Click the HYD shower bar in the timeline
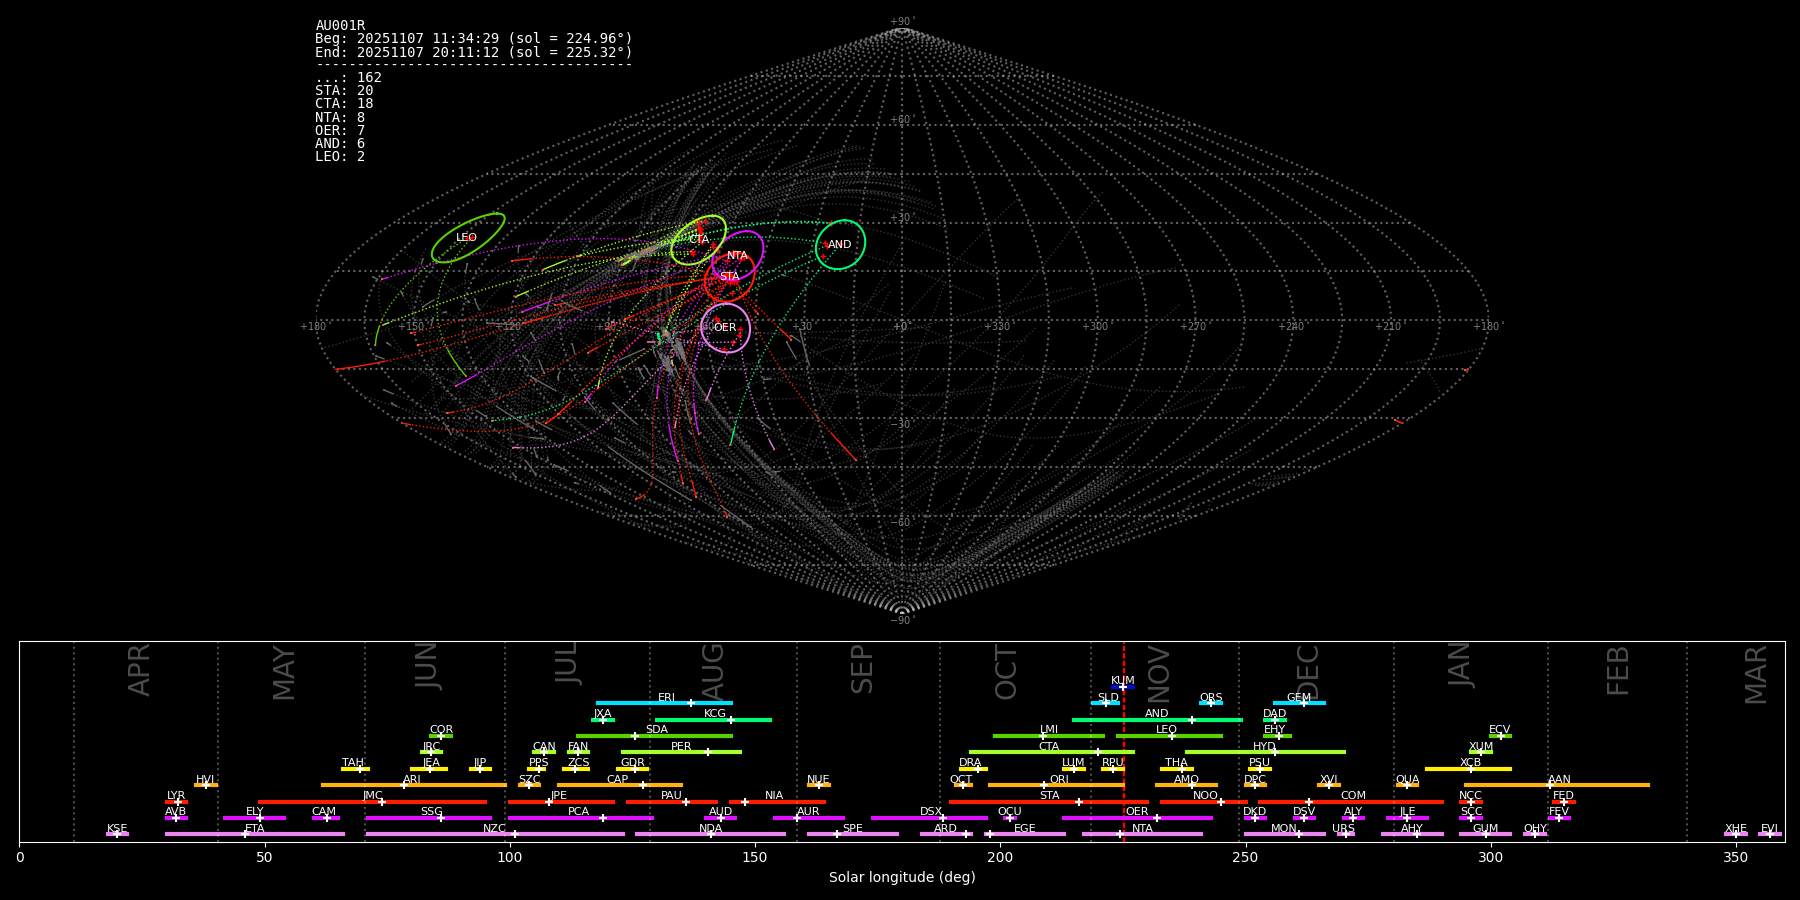The width and height of the screenshot is (1800, 900). 1265,752
